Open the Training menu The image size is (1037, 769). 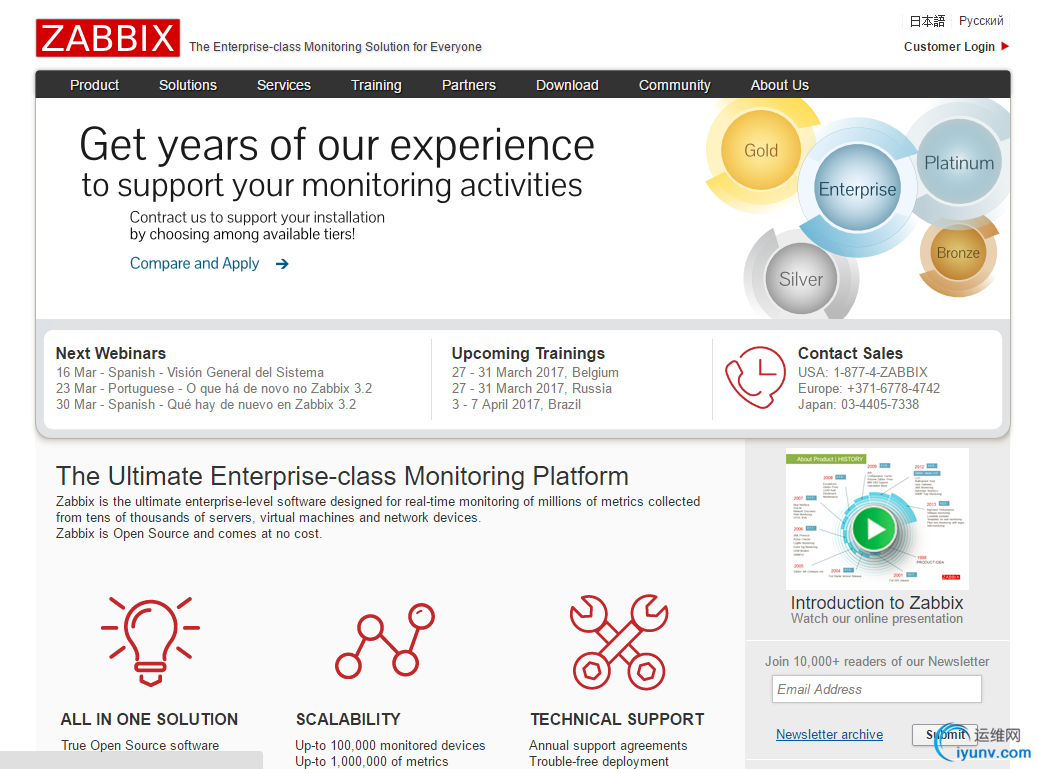[x=376, y=85]
